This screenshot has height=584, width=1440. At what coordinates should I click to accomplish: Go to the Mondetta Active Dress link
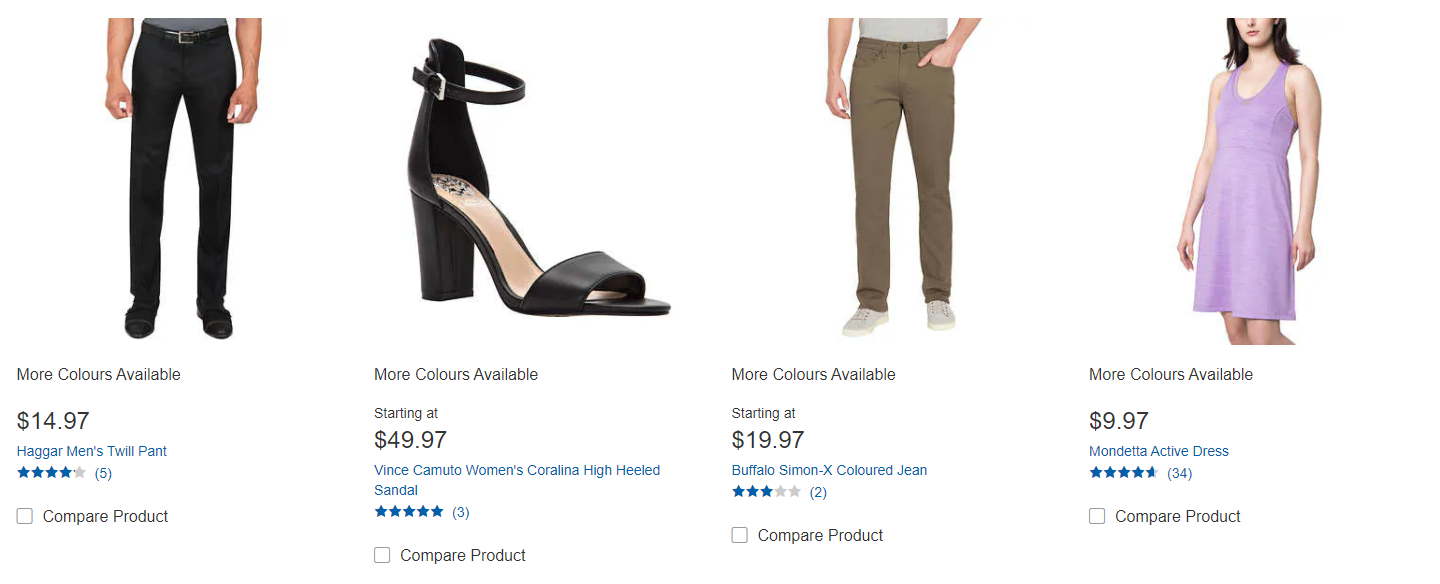[x=1159, y=451]
